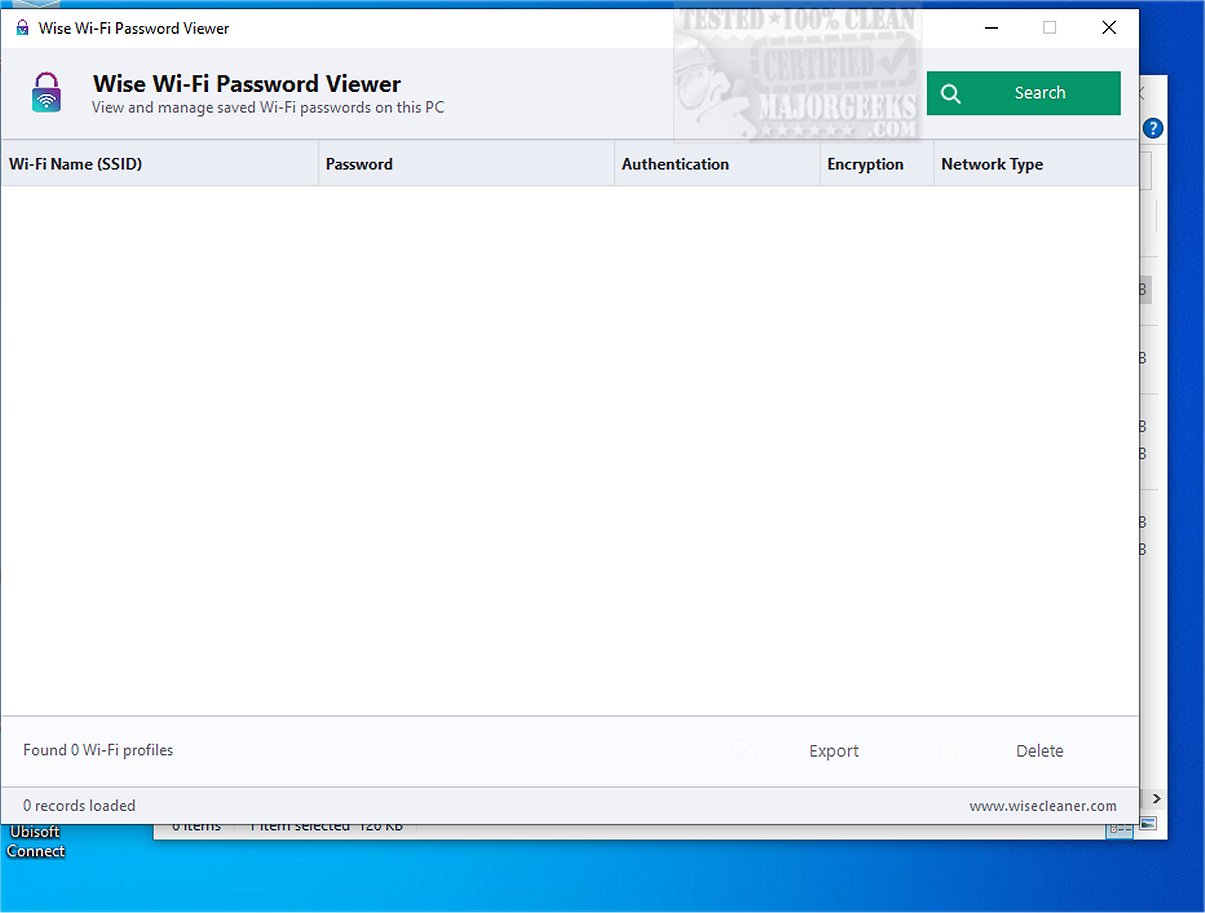Image resolution: width=1205 pixels, height=913 pixels.
Task: Sort by the Password column header
Action: [x=359, y=164]
